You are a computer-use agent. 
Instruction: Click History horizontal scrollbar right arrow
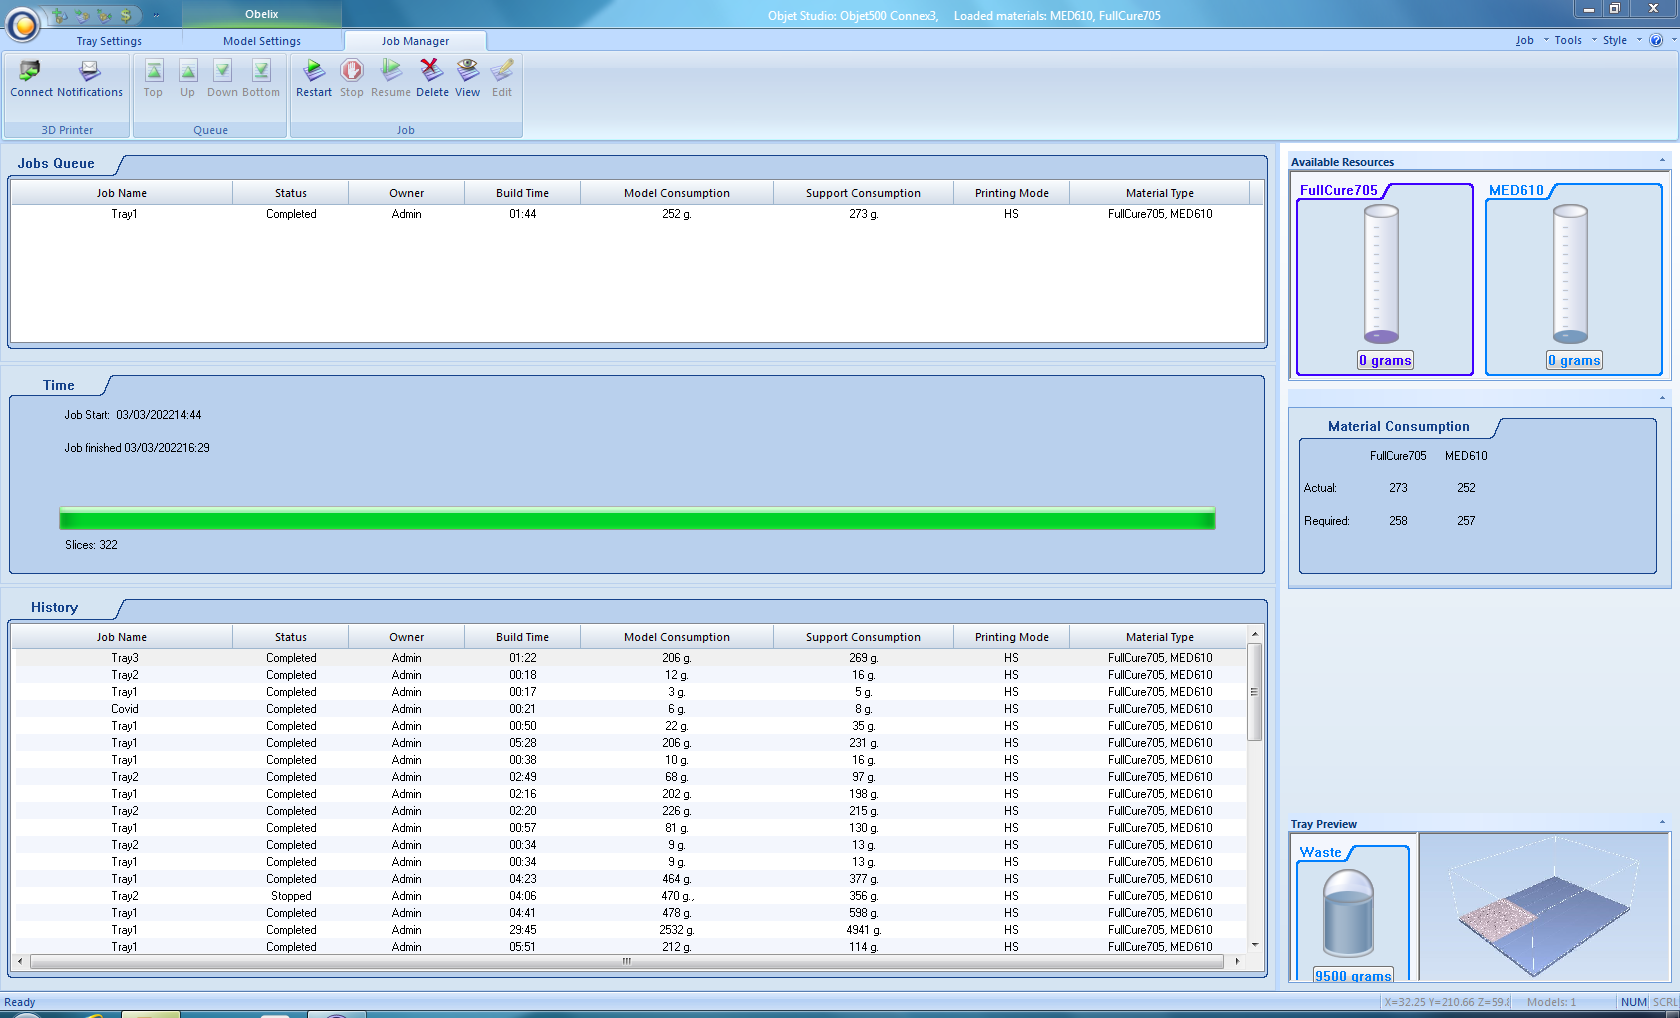(x=1237, y=961)
